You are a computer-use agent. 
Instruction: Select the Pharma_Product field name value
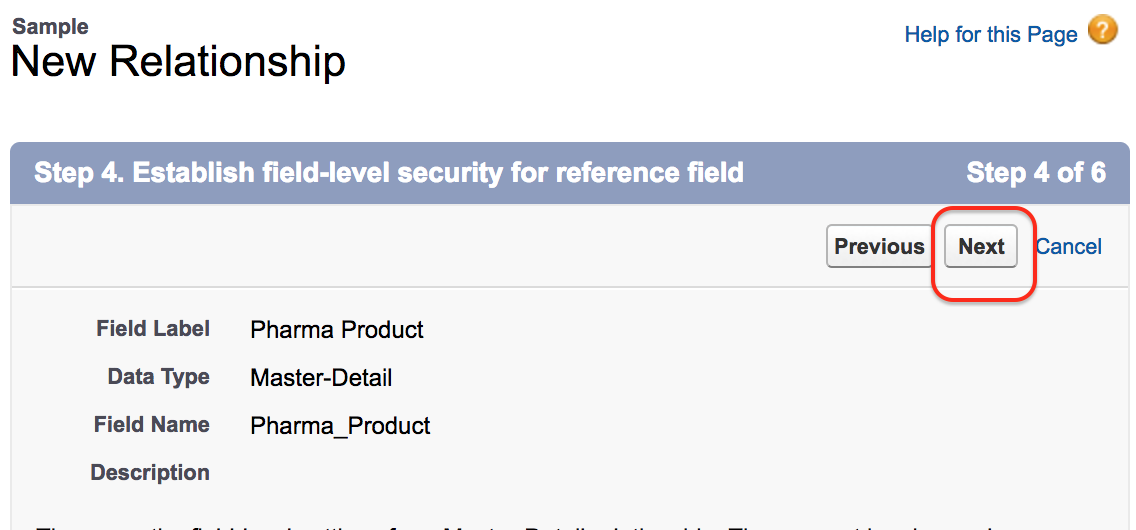click(340, 426)
